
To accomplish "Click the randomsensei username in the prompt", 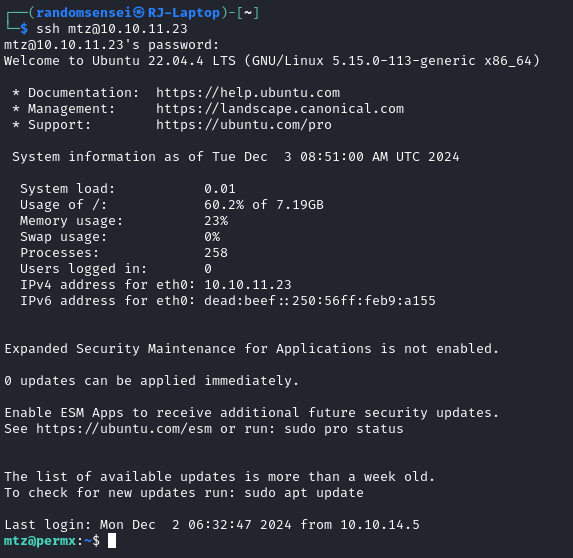I will pyautogui.click(x=84, y=13).
